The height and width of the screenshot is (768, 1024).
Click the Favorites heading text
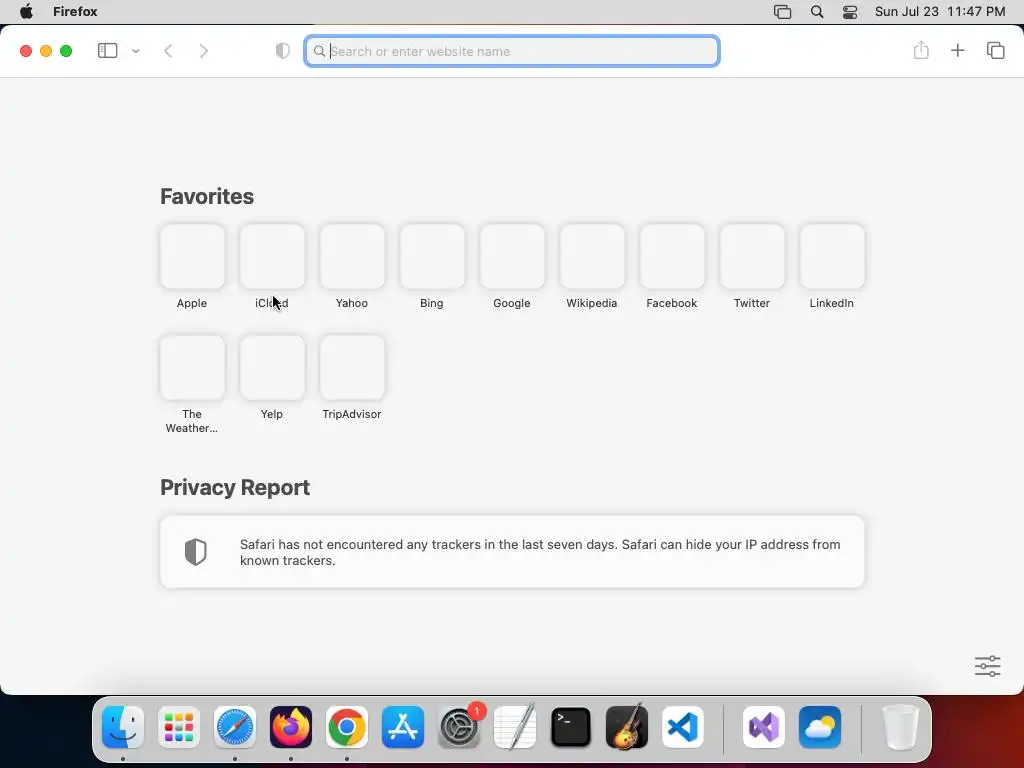point(207,197)
